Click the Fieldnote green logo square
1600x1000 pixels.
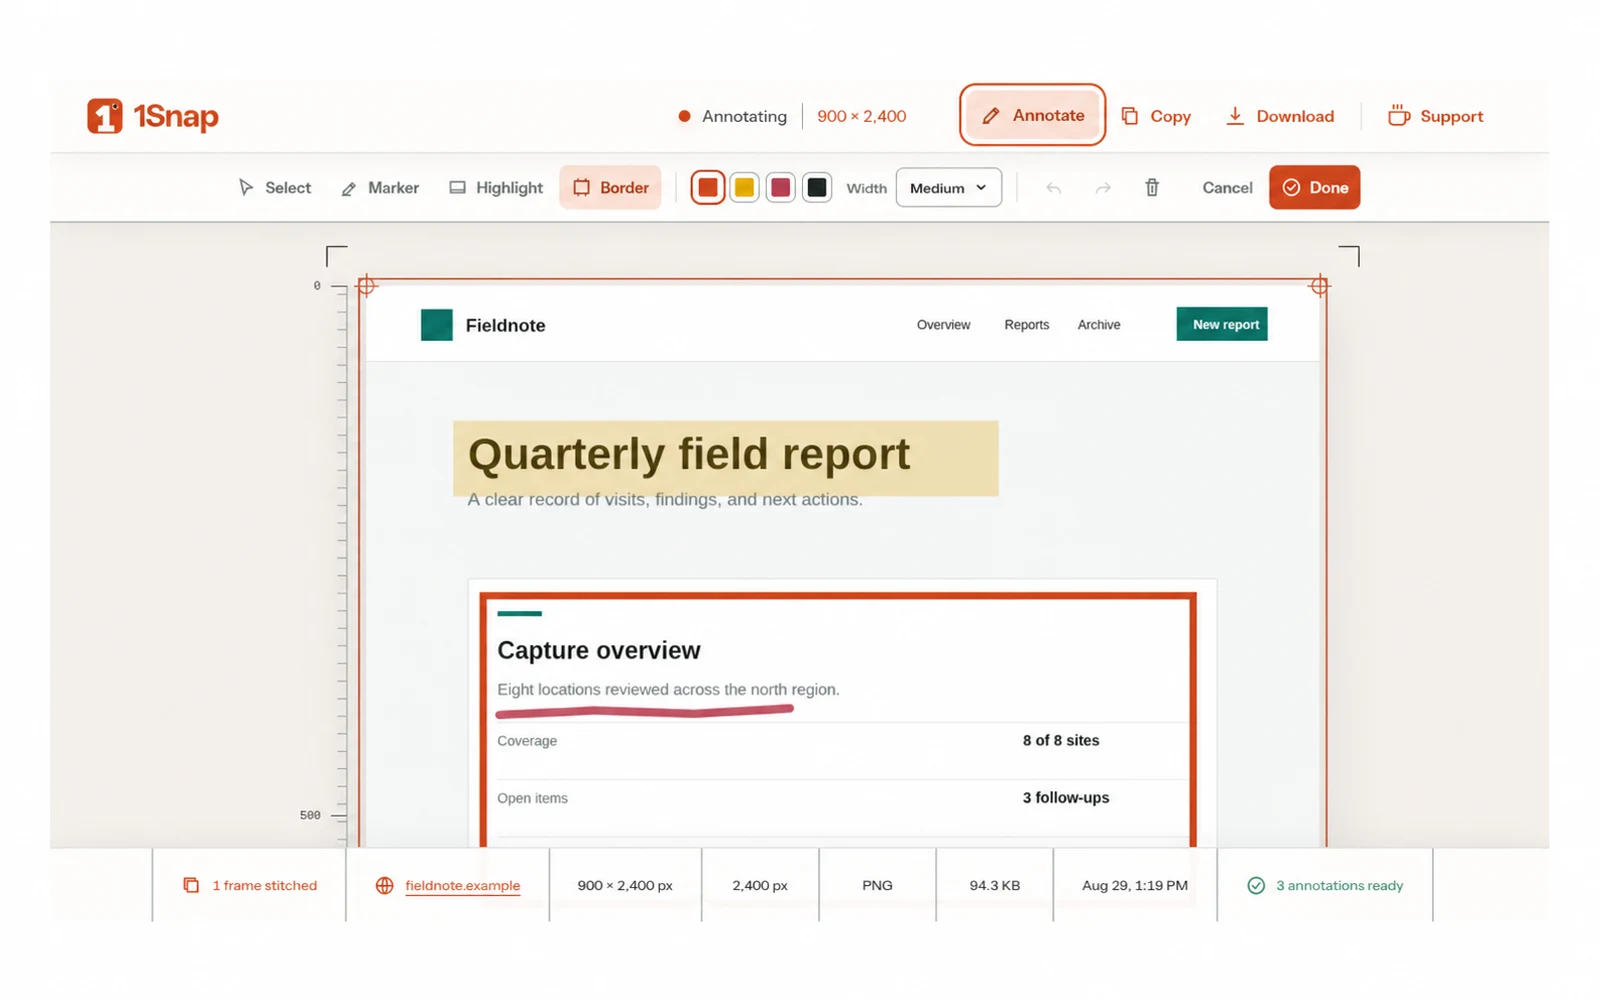point(437,325)
